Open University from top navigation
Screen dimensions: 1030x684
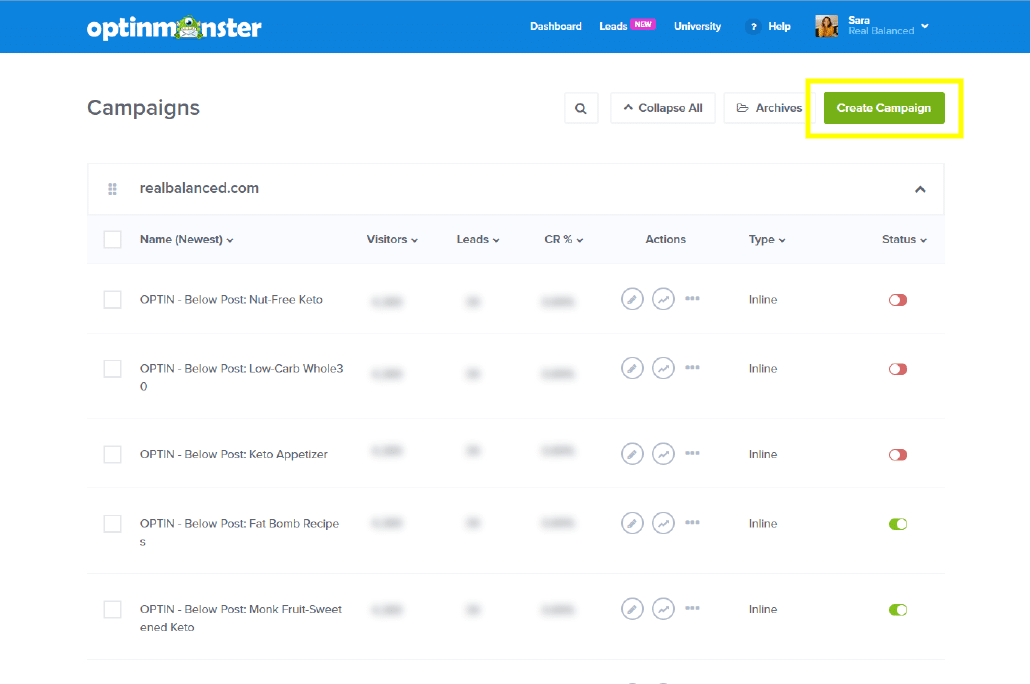698,26
